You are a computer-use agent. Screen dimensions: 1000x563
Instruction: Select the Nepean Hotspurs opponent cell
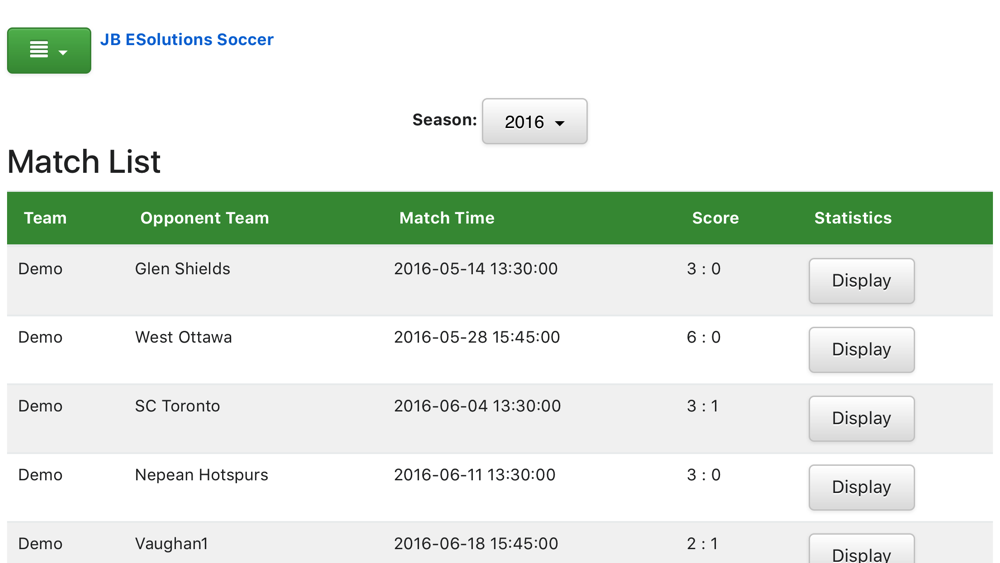tap(201, 475)
